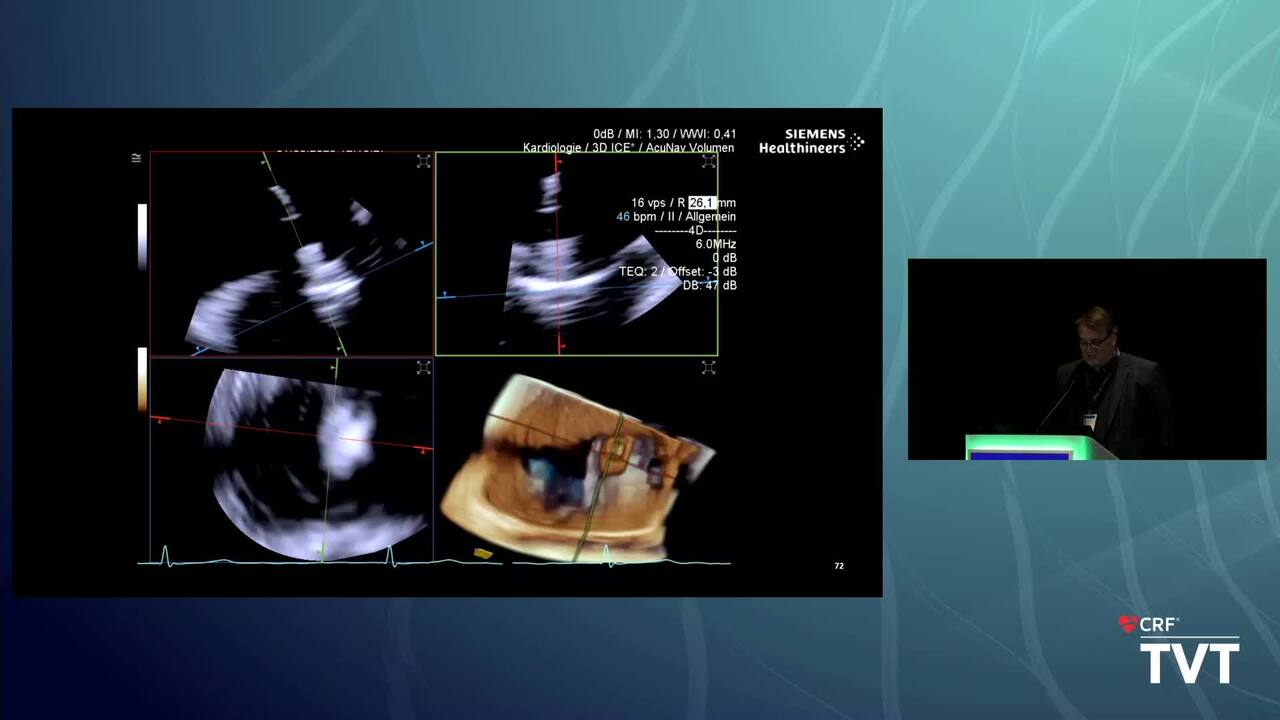1280x720 pixels.
Task: Click the Siemens Healthineers logo
Action: click(x=811, y=141)
